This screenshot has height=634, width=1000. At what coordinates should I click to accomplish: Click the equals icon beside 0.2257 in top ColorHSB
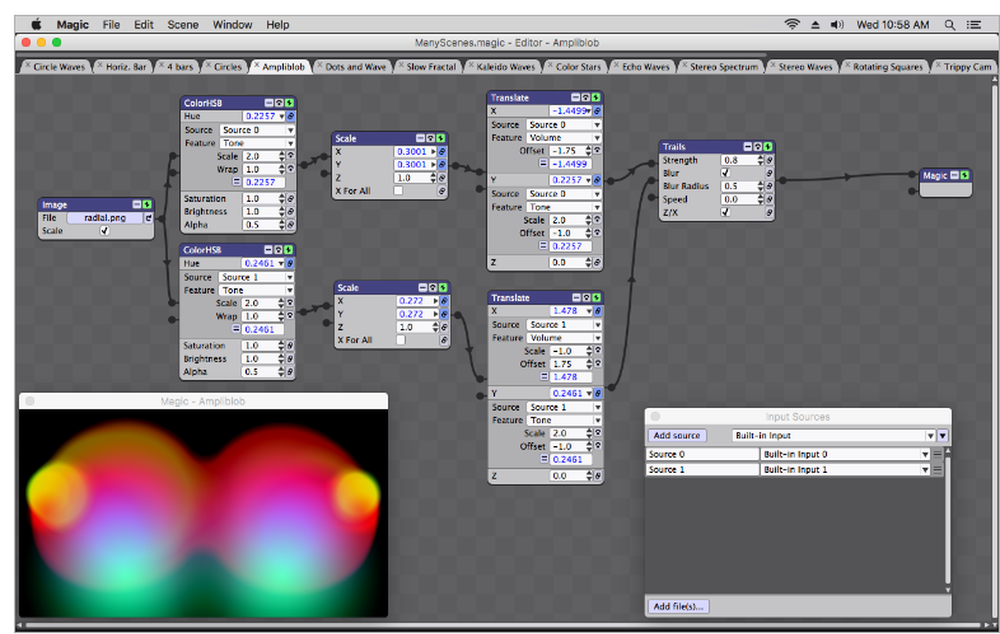(x=236, y=182)
